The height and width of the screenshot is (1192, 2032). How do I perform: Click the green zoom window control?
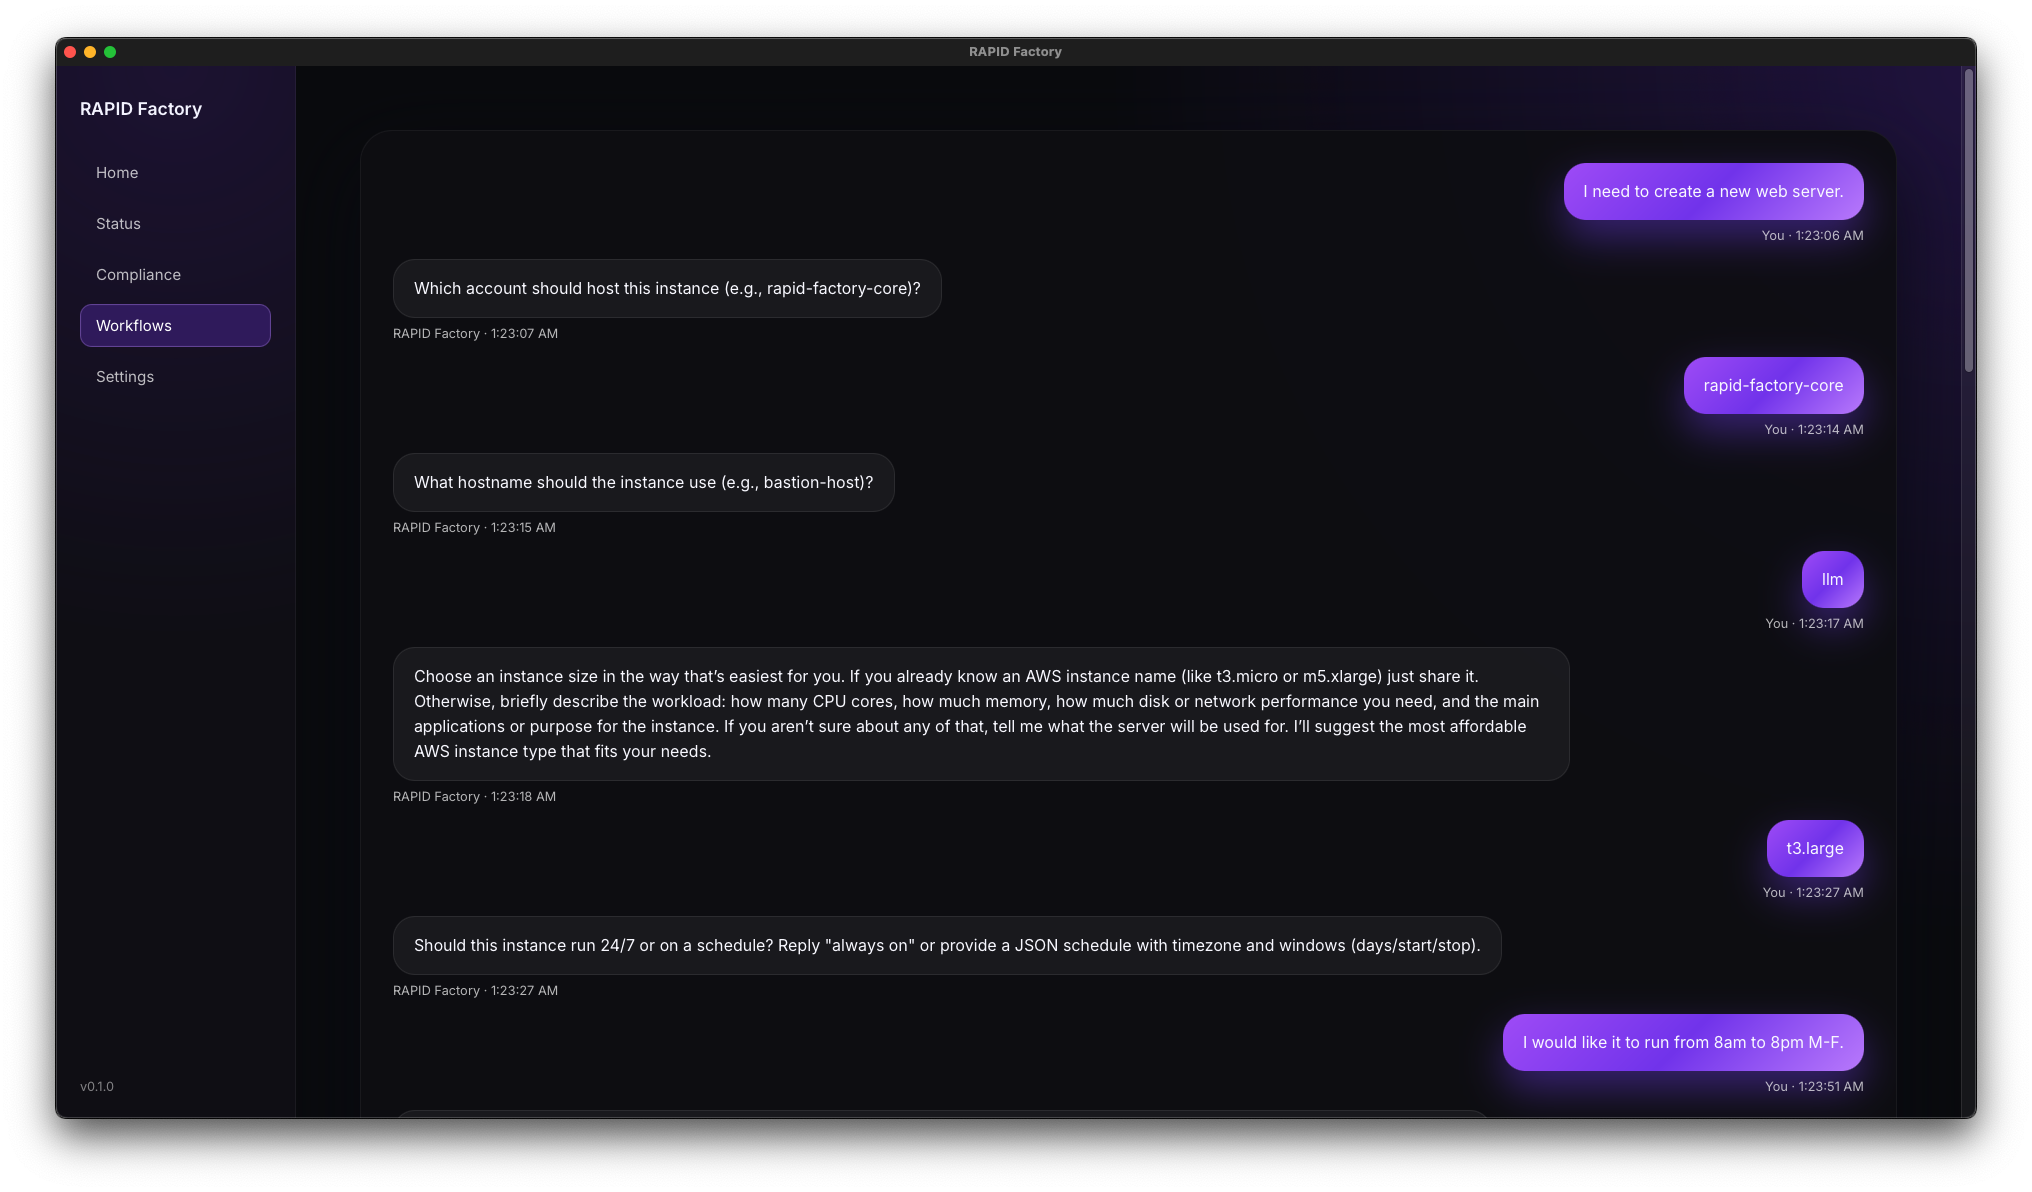pyautogui.click(x=111, y=50)
